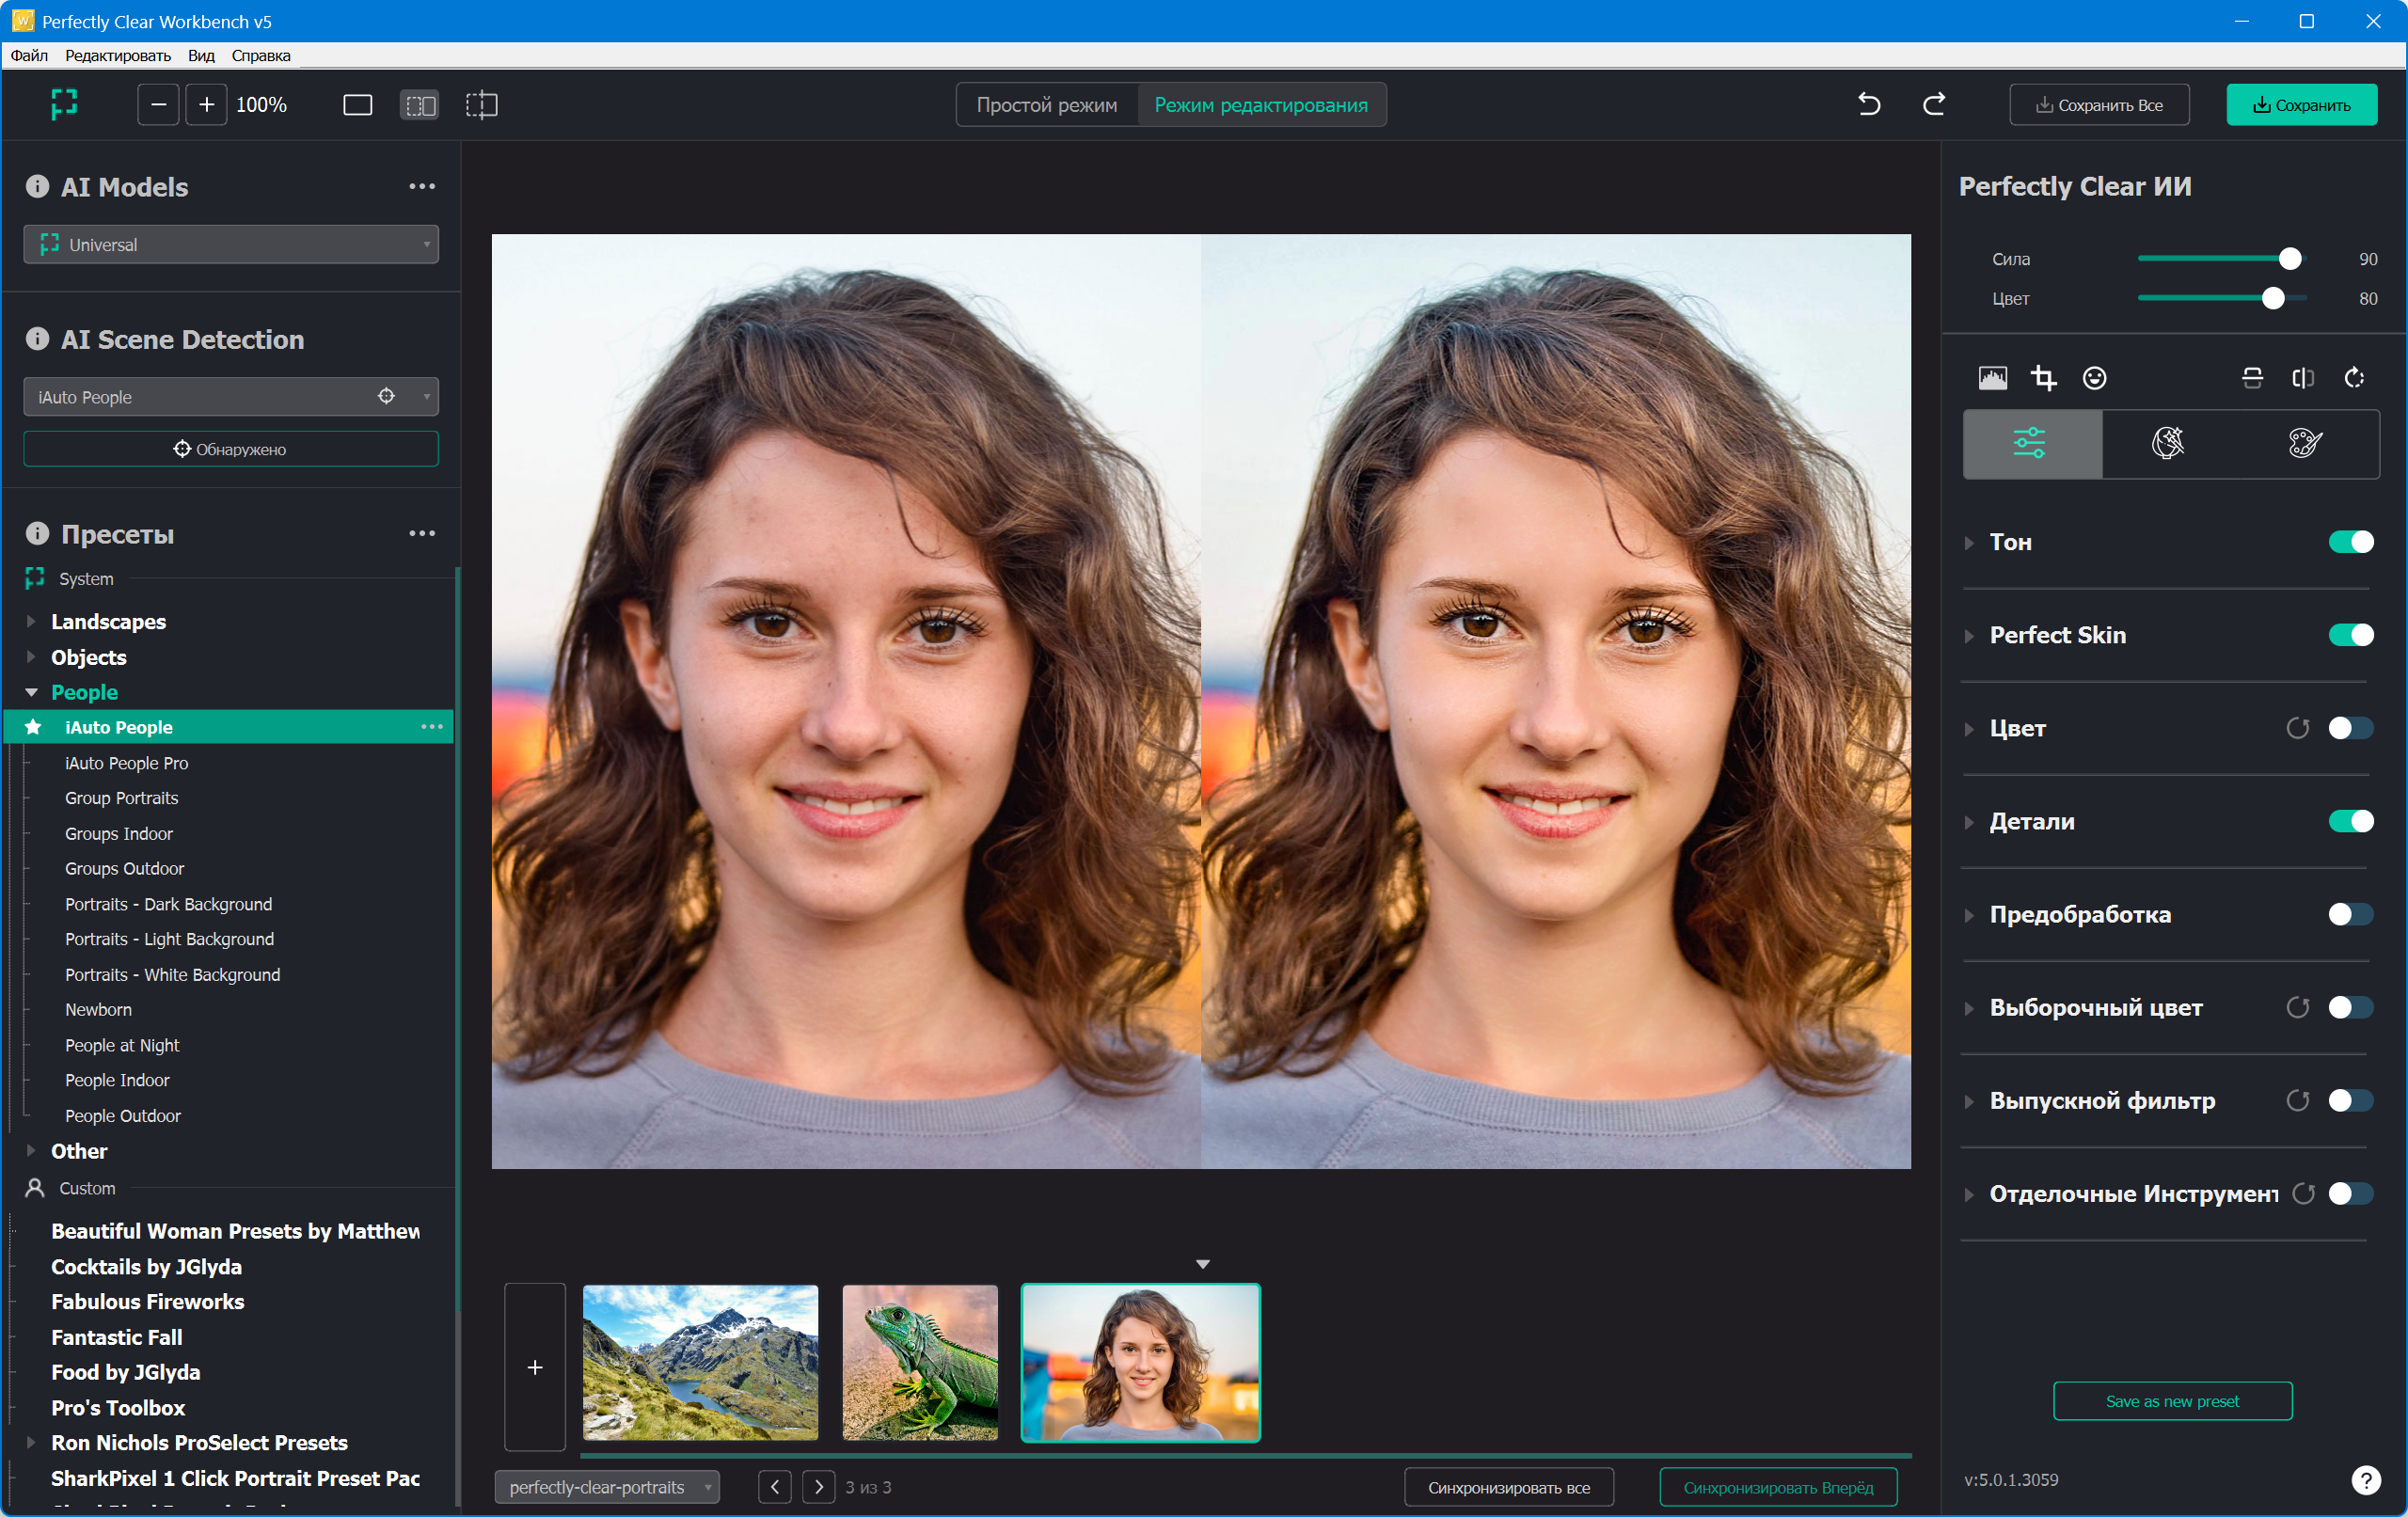Click the Save as new preset button
Image resolution: width=2408 pixels, height=1517 pixels.
[2172, 1401]
